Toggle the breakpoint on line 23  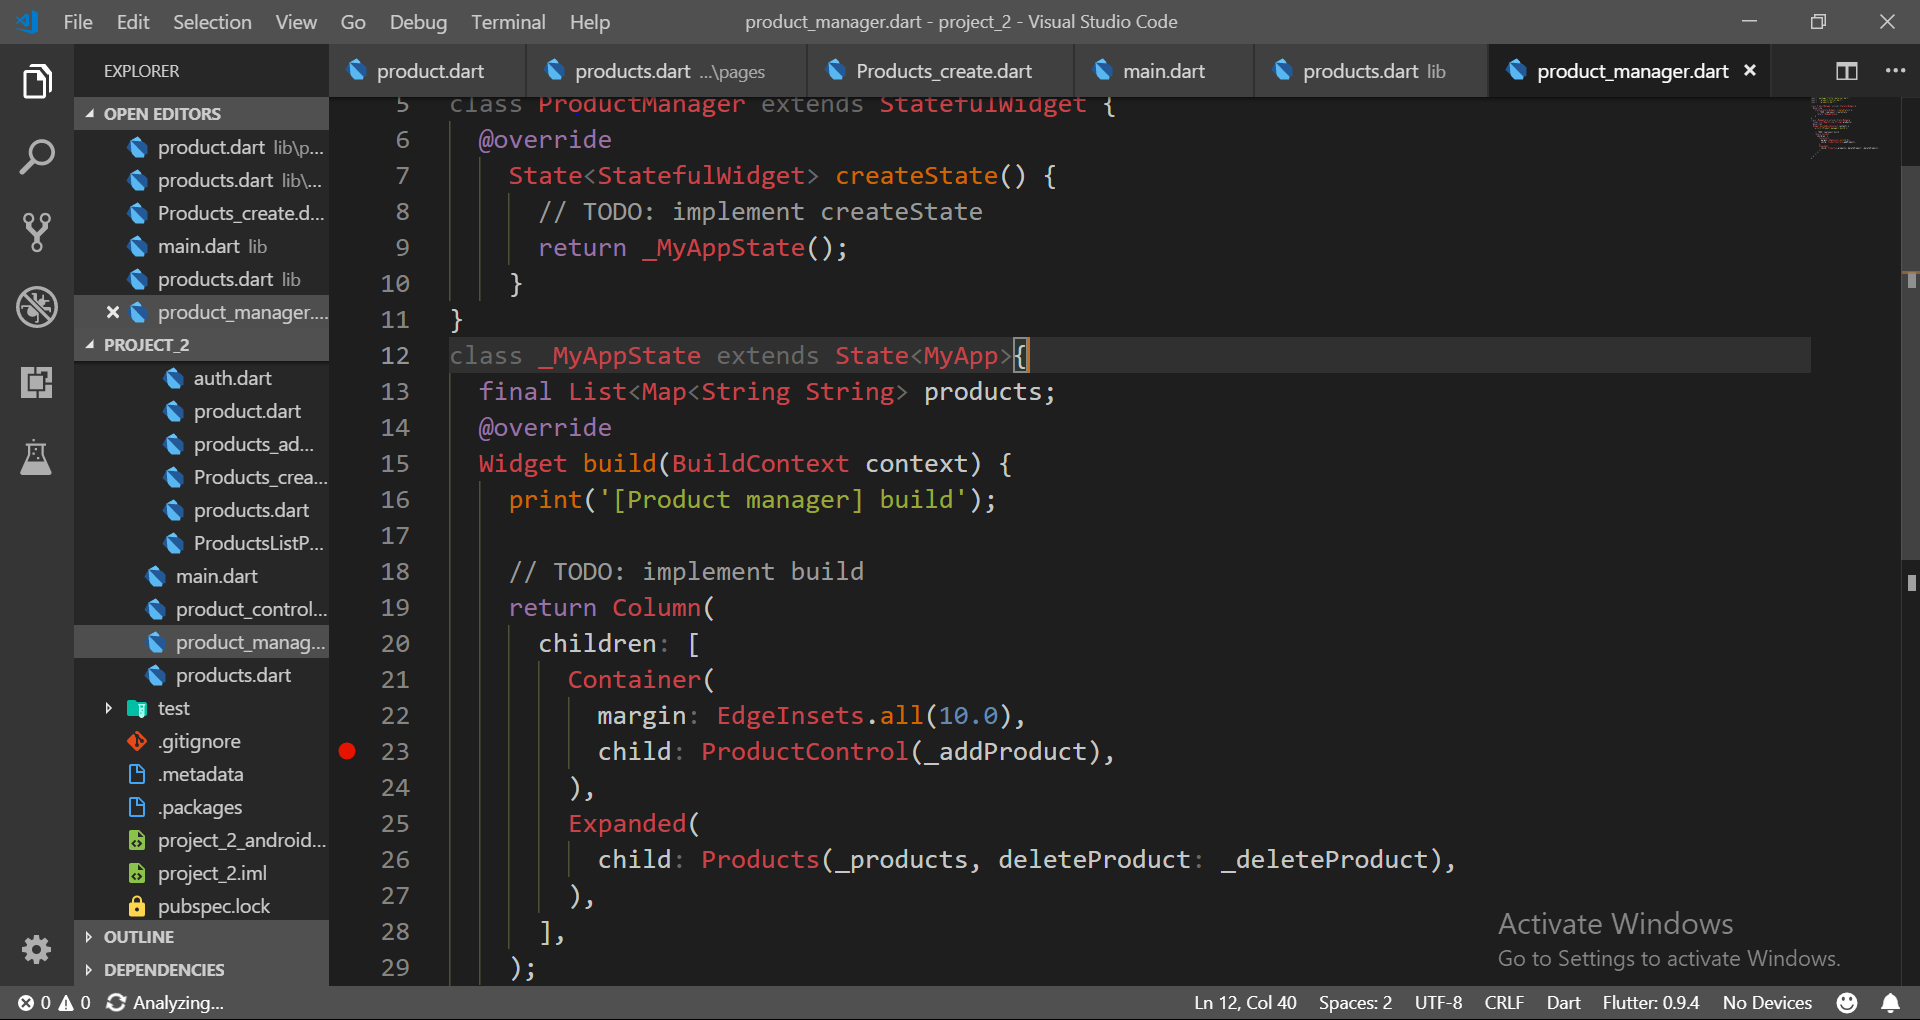coord(347,751)
